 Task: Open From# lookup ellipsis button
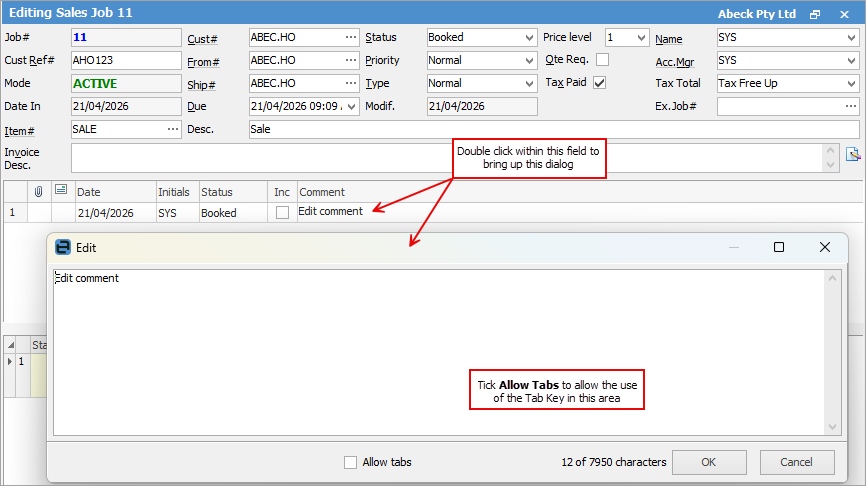[351, 60]
